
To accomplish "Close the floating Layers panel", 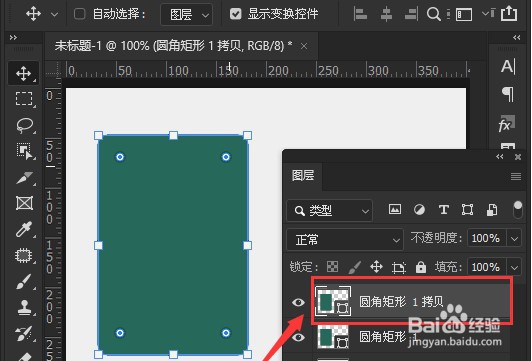I will click(x=518, y=156).
